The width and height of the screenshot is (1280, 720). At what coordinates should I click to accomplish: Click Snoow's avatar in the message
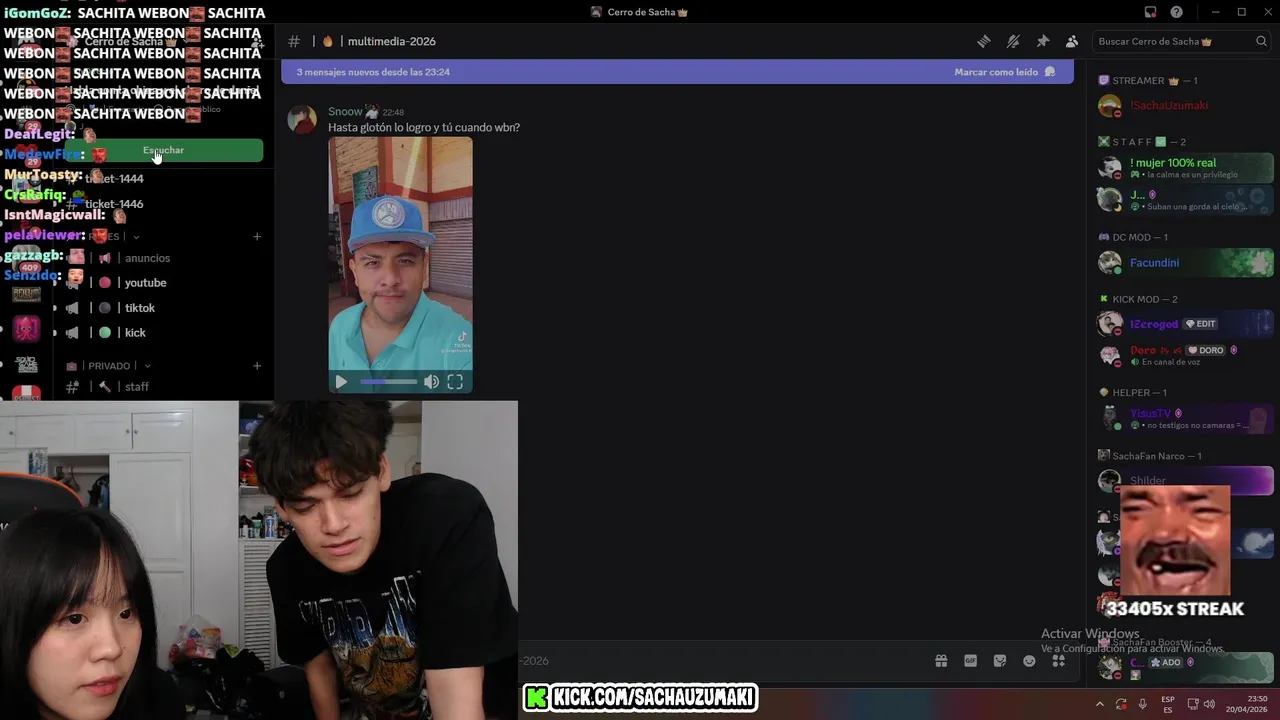tap(302, 119)
